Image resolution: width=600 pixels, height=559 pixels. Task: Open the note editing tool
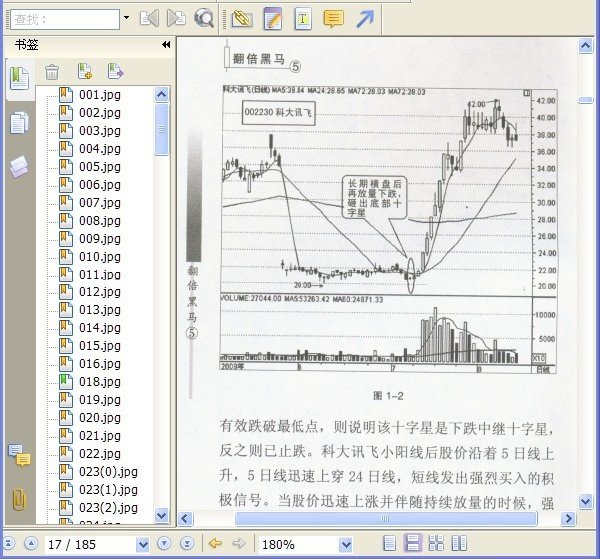pyautogui.click(x=273, y=18)
